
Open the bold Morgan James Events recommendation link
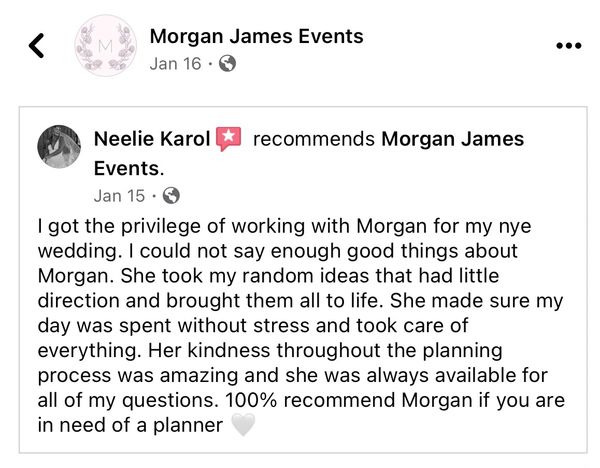453,139
